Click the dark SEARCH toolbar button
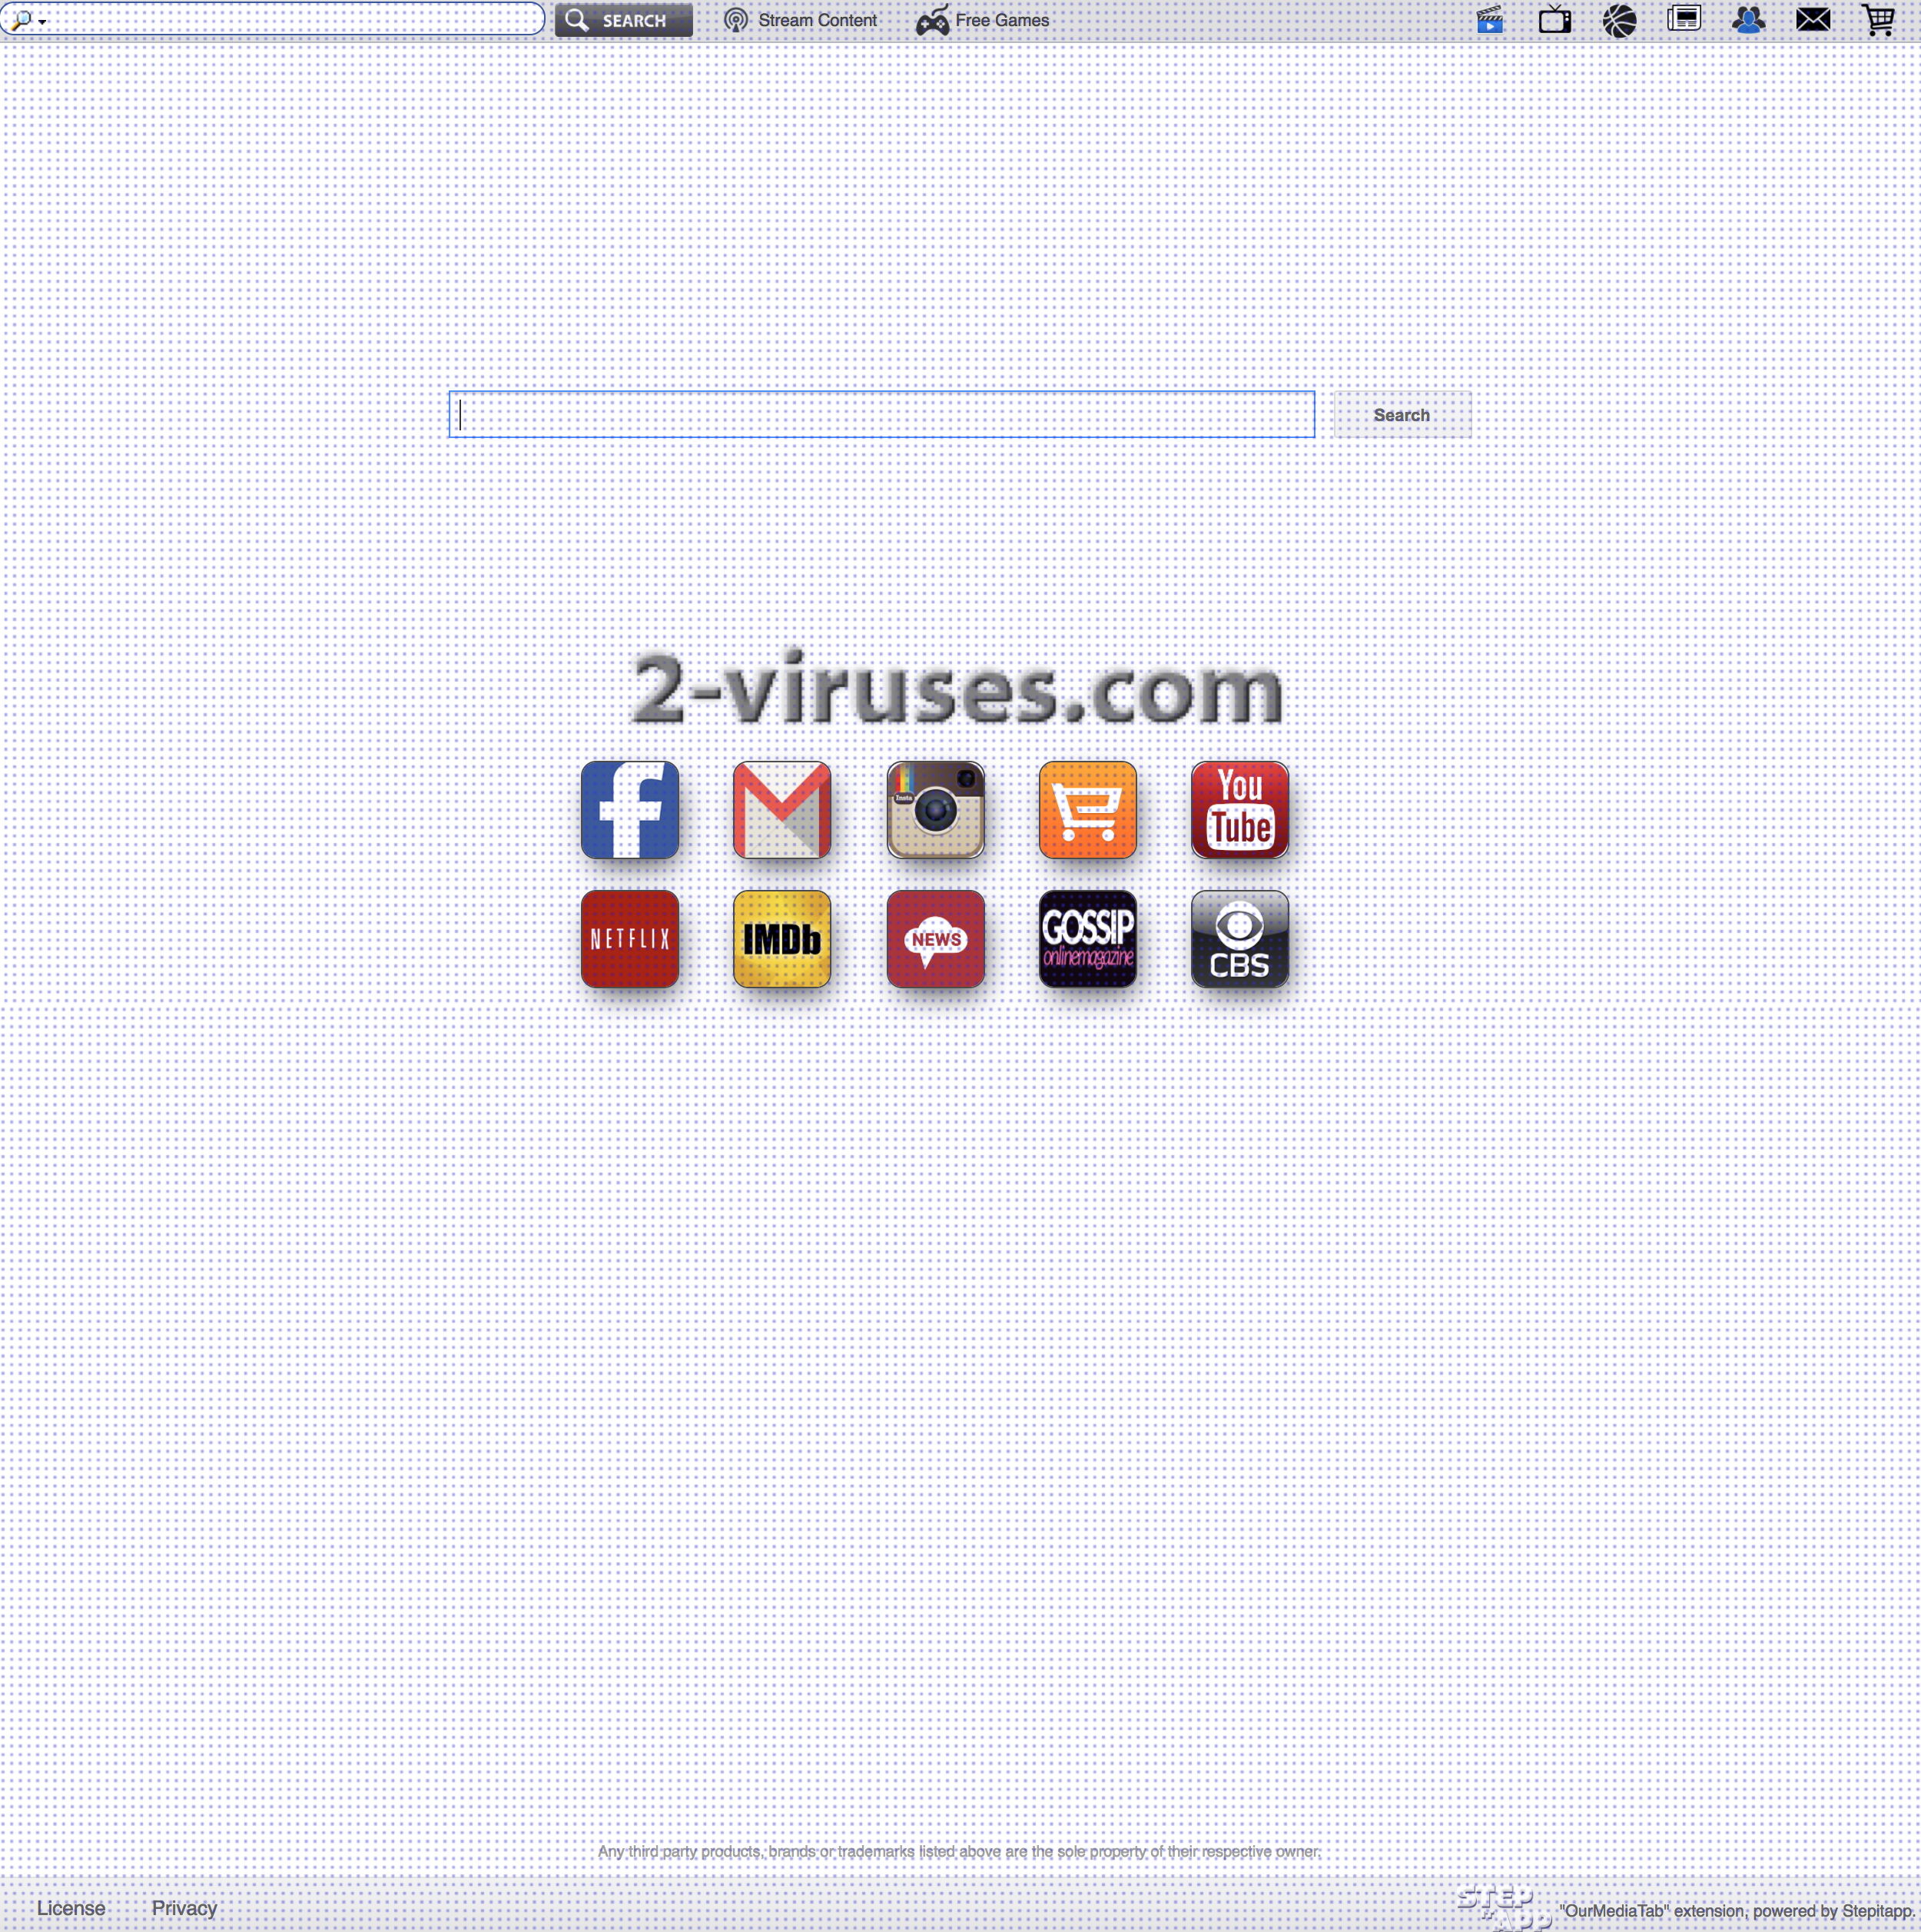The image size is (1921, 1932). tap(623, 20)
